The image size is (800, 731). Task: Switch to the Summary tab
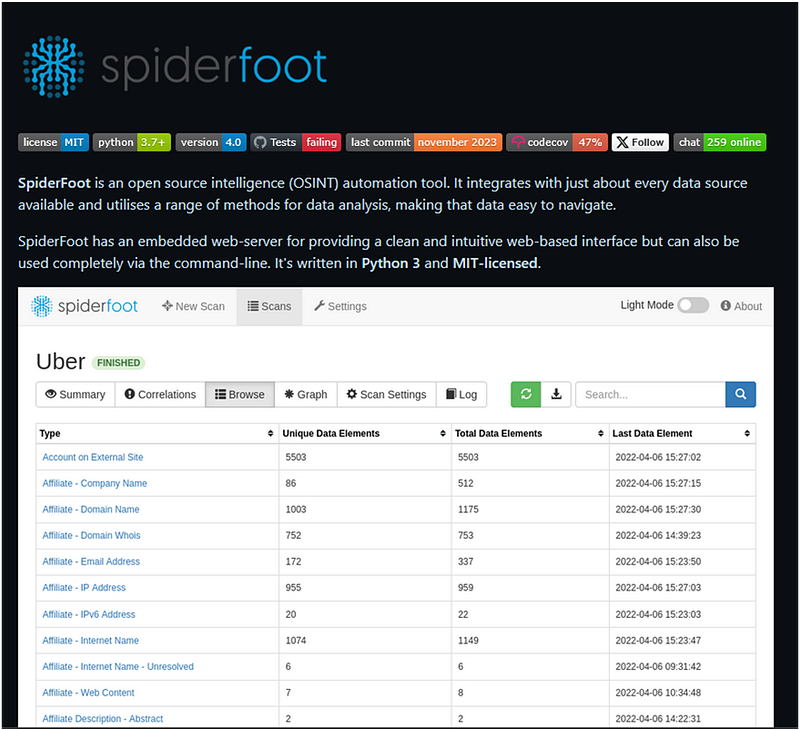(76, 394)
